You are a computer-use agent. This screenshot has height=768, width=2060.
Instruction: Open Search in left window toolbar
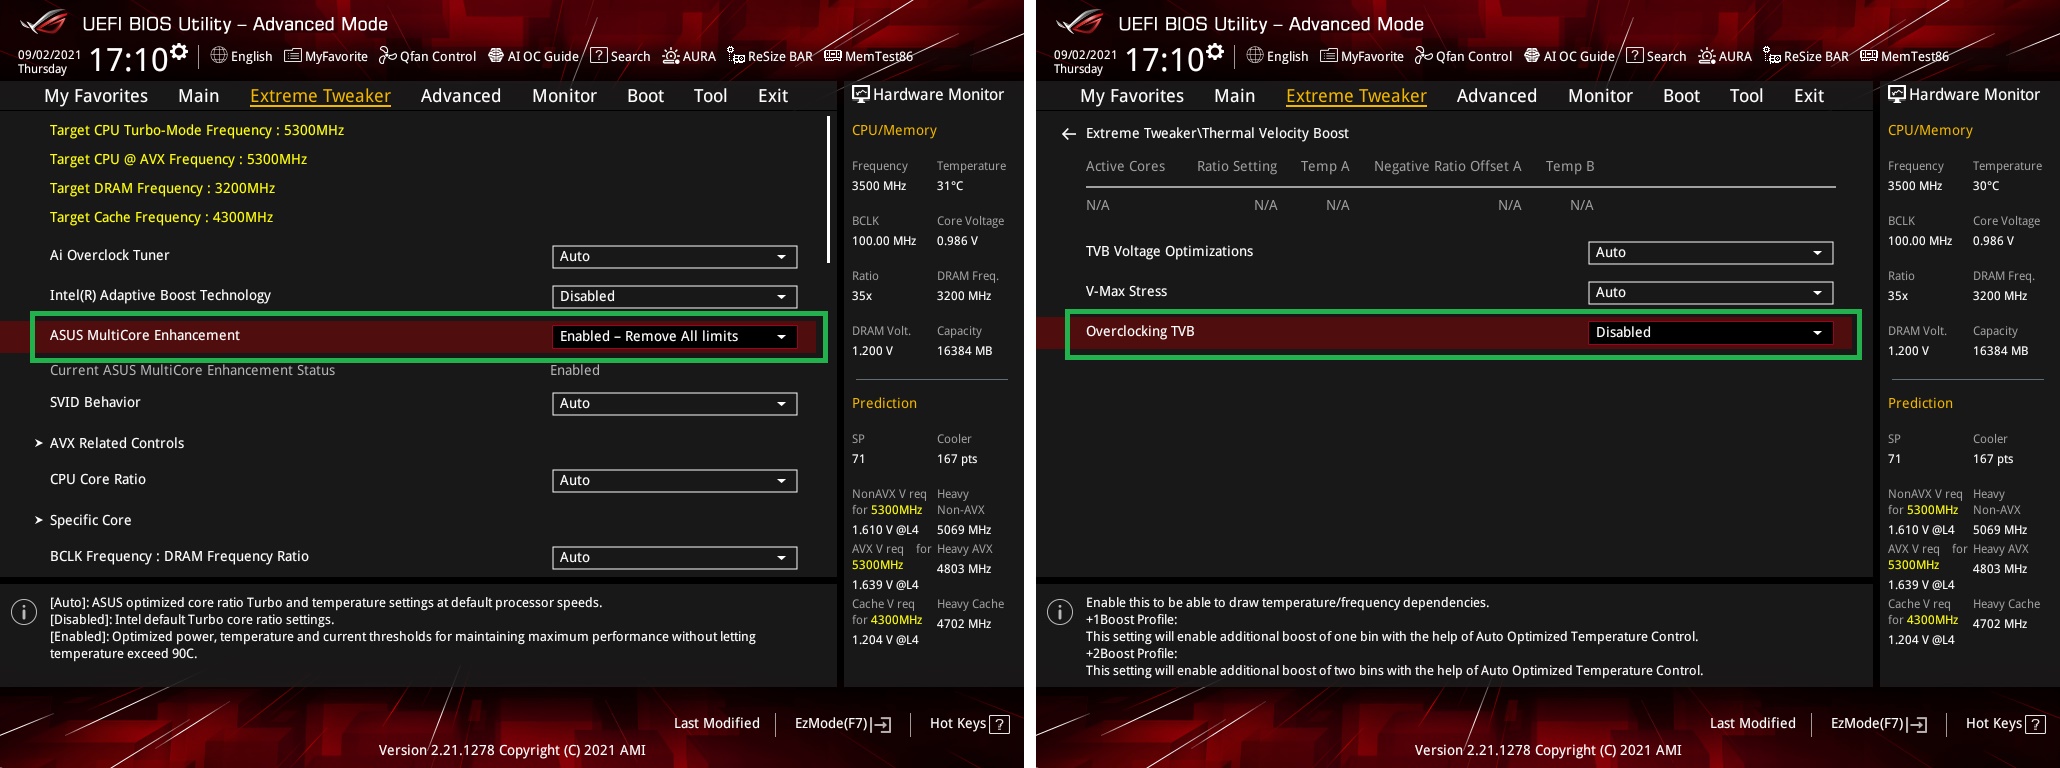click(x=620, y=56)
